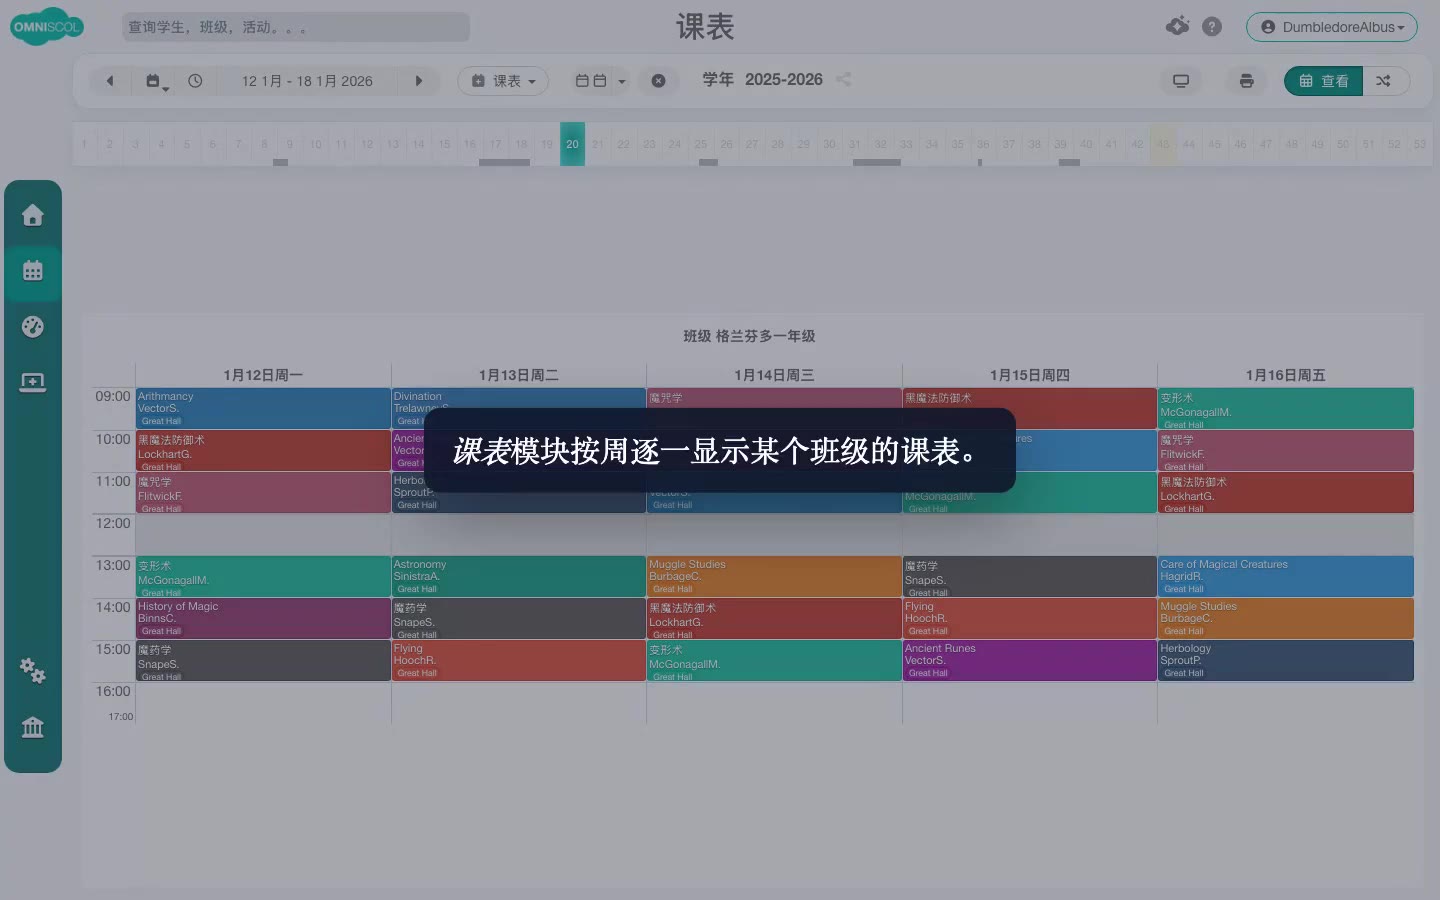Open Monday's Arithmancy lesson with VectorS
This screenshot has height=900, width=1440.
point(263,408)
